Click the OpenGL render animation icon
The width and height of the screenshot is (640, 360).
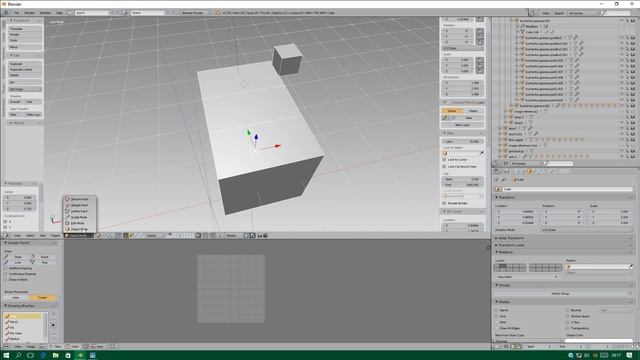(x=265, y=236)
